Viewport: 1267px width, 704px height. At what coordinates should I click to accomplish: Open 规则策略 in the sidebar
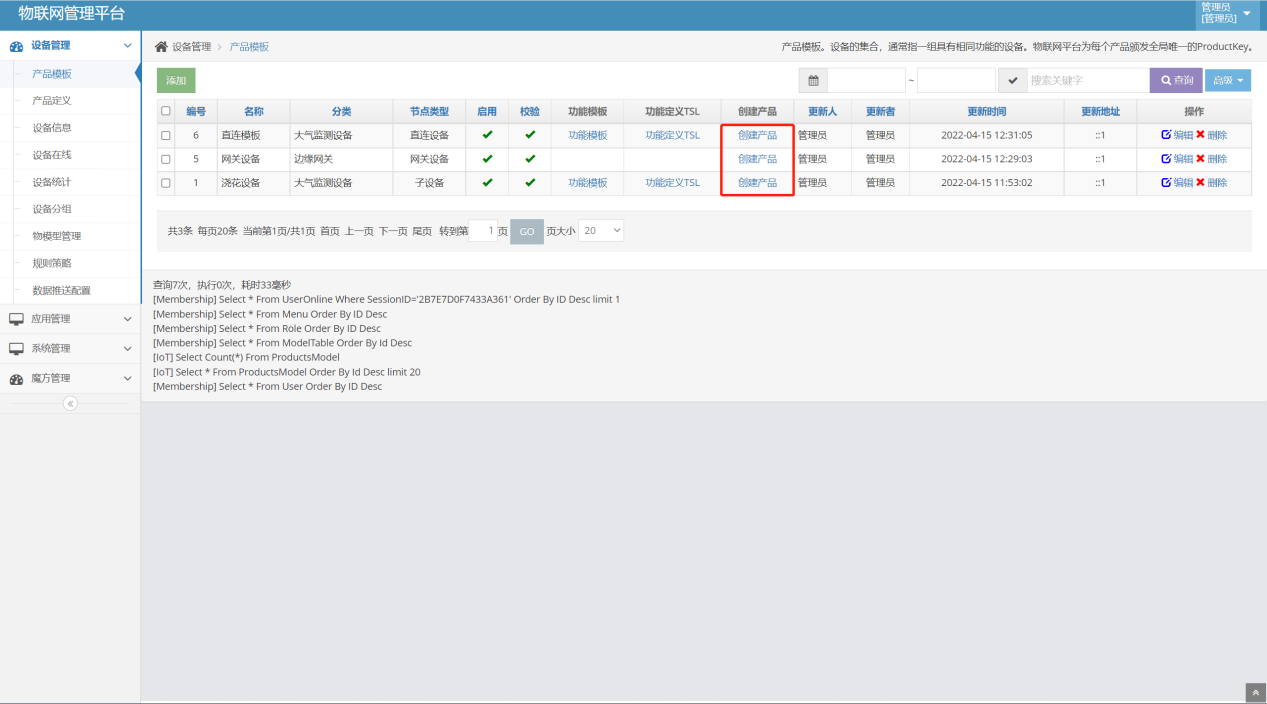tap(52, 263)
